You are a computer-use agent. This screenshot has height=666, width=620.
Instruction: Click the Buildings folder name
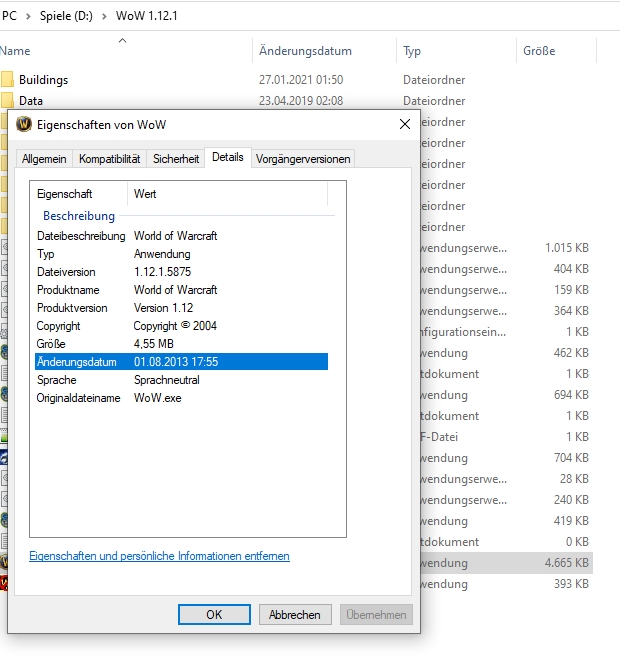coord(43,80)
